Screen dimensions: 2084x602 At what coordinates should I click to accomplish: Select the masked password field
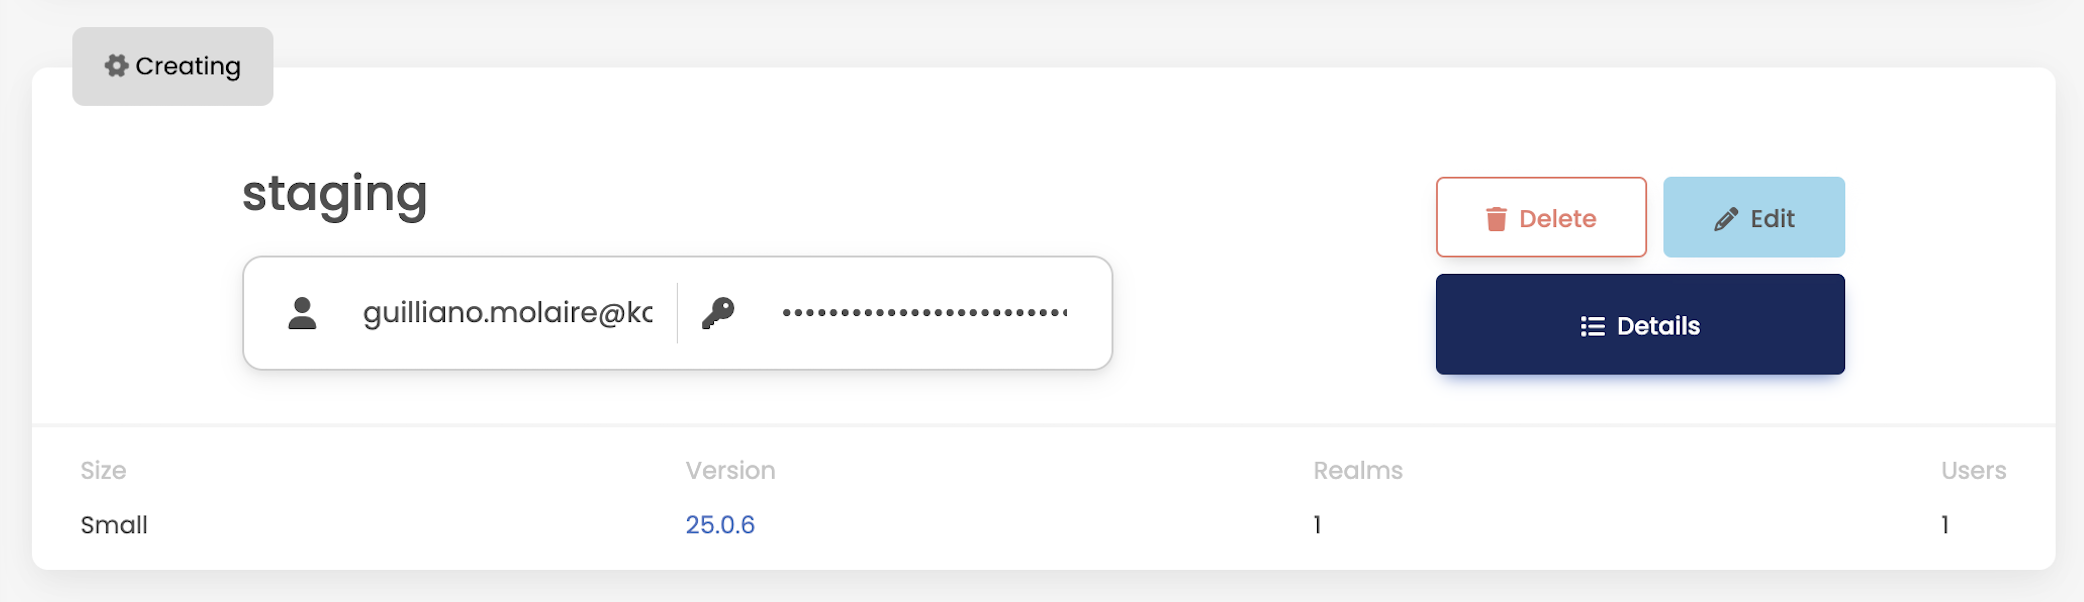point(925,313)
